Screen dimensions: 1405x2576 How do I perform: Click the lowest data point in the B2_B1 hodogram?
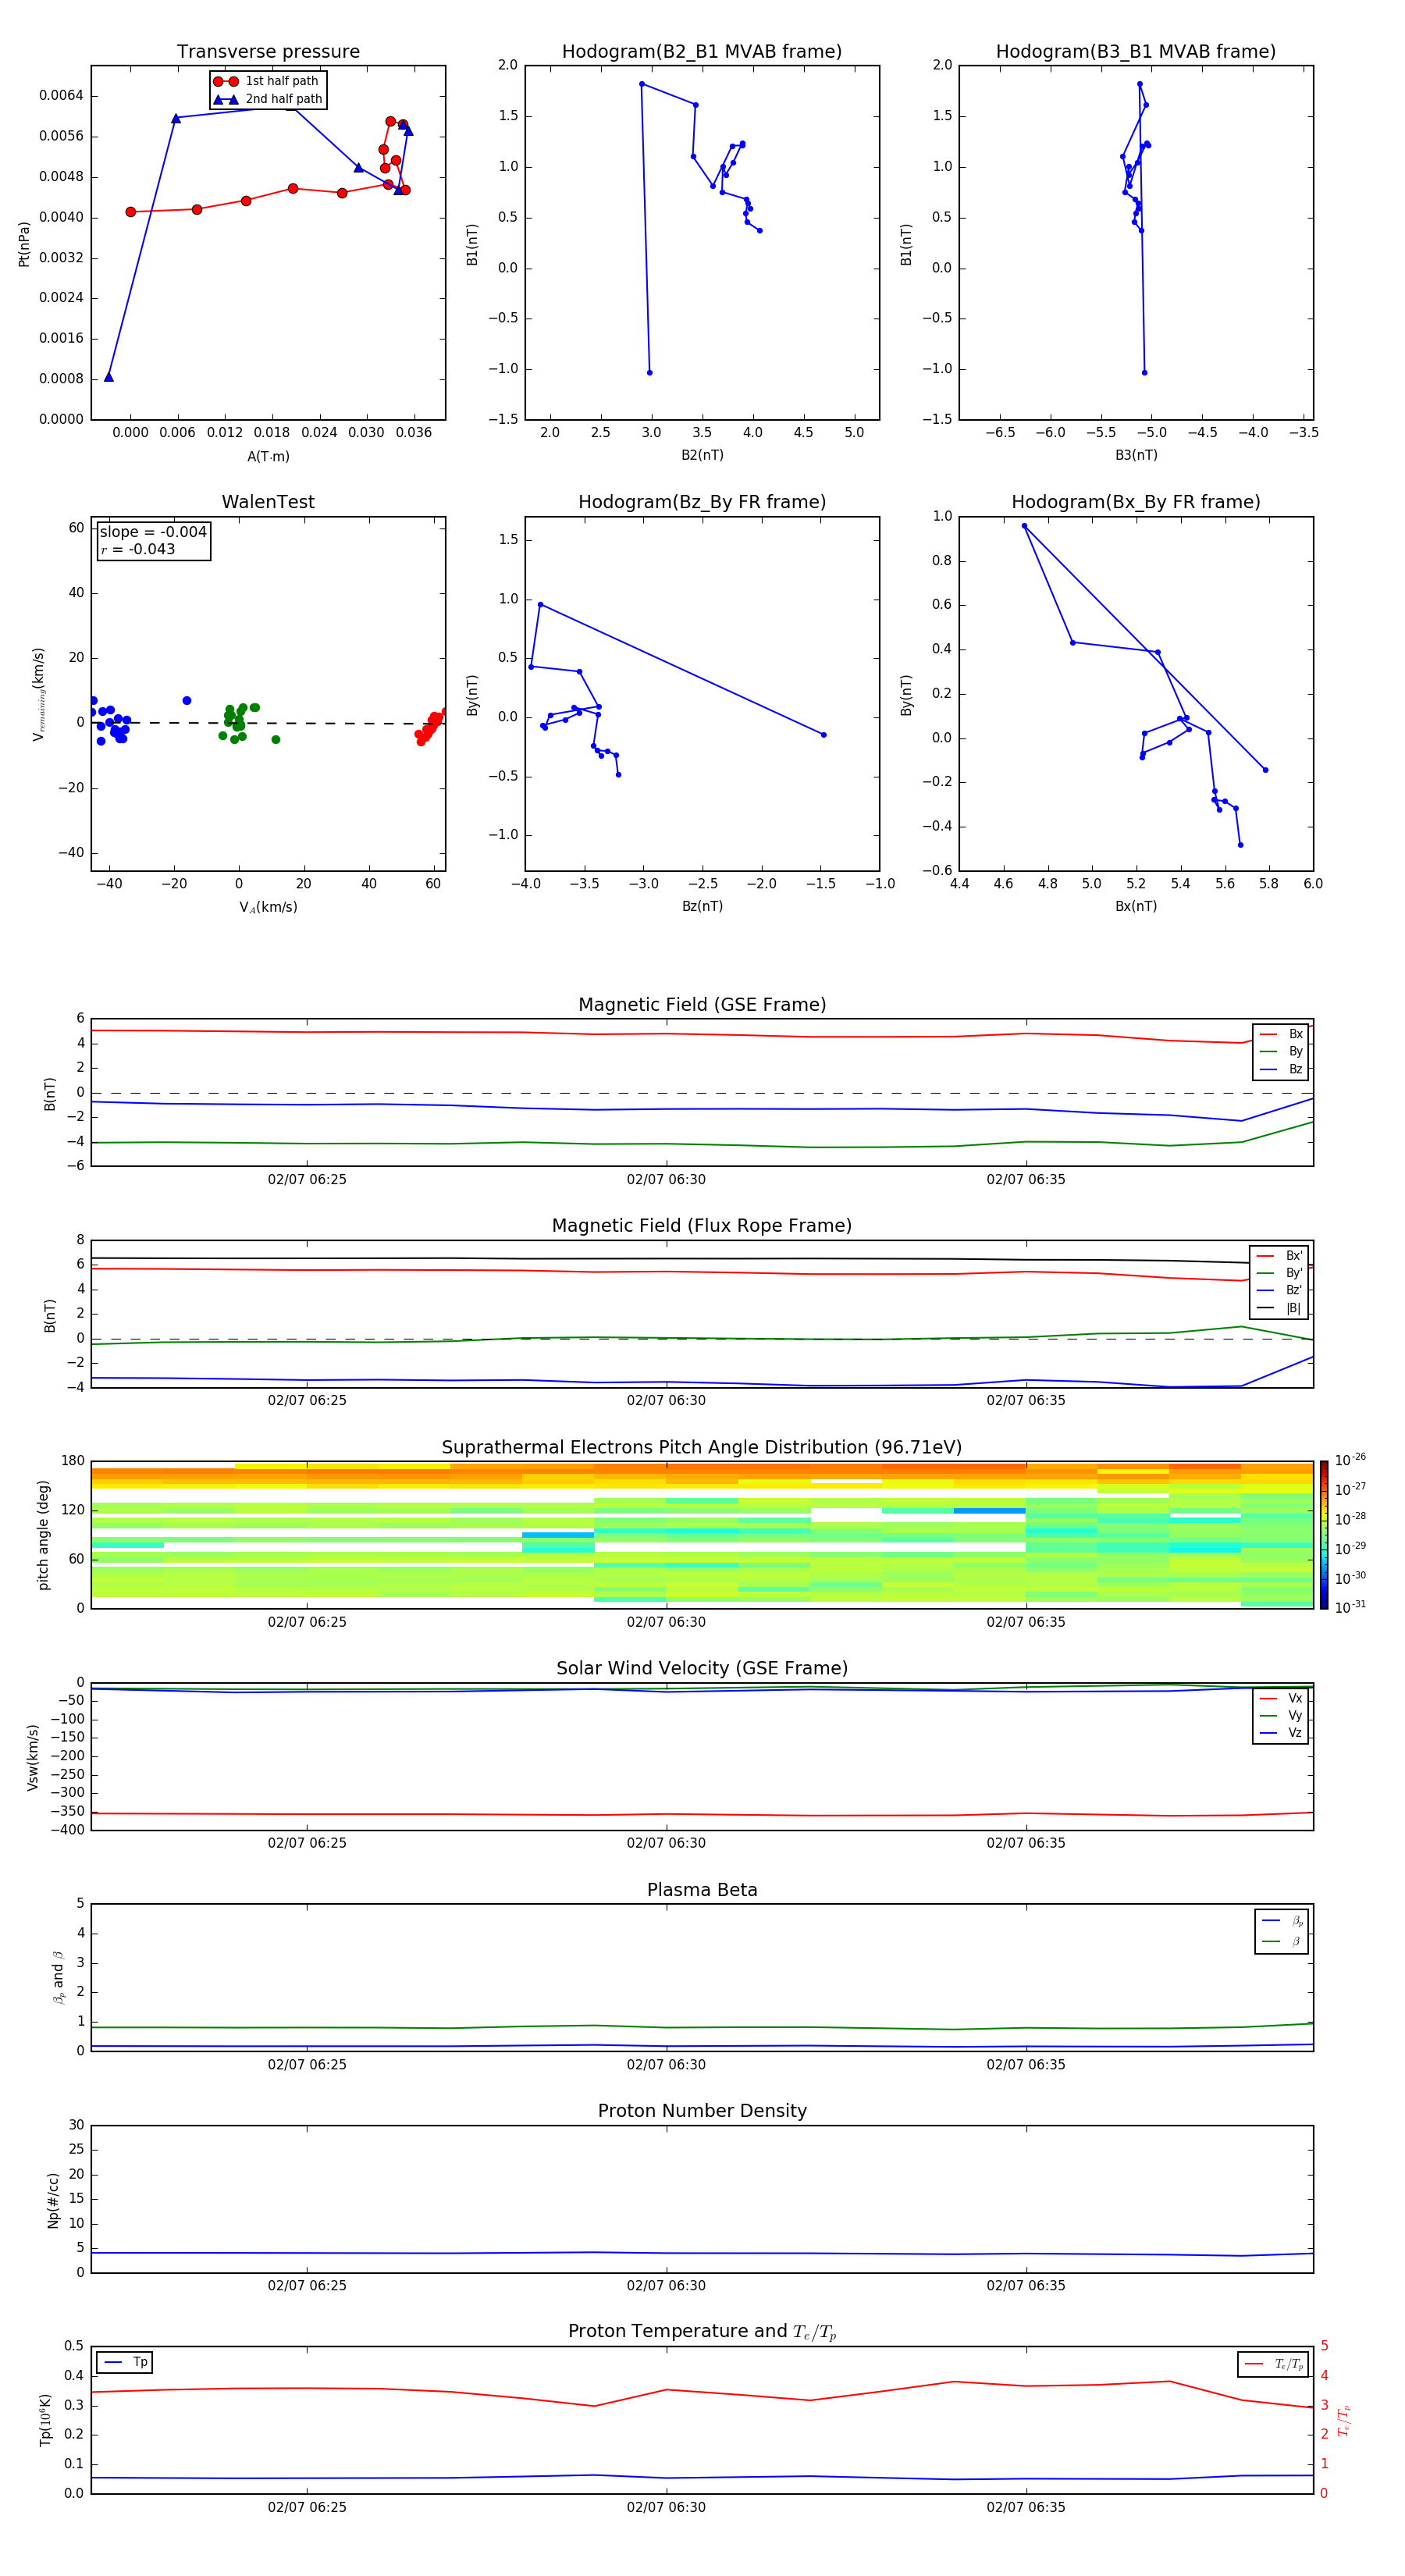(650, 373)
